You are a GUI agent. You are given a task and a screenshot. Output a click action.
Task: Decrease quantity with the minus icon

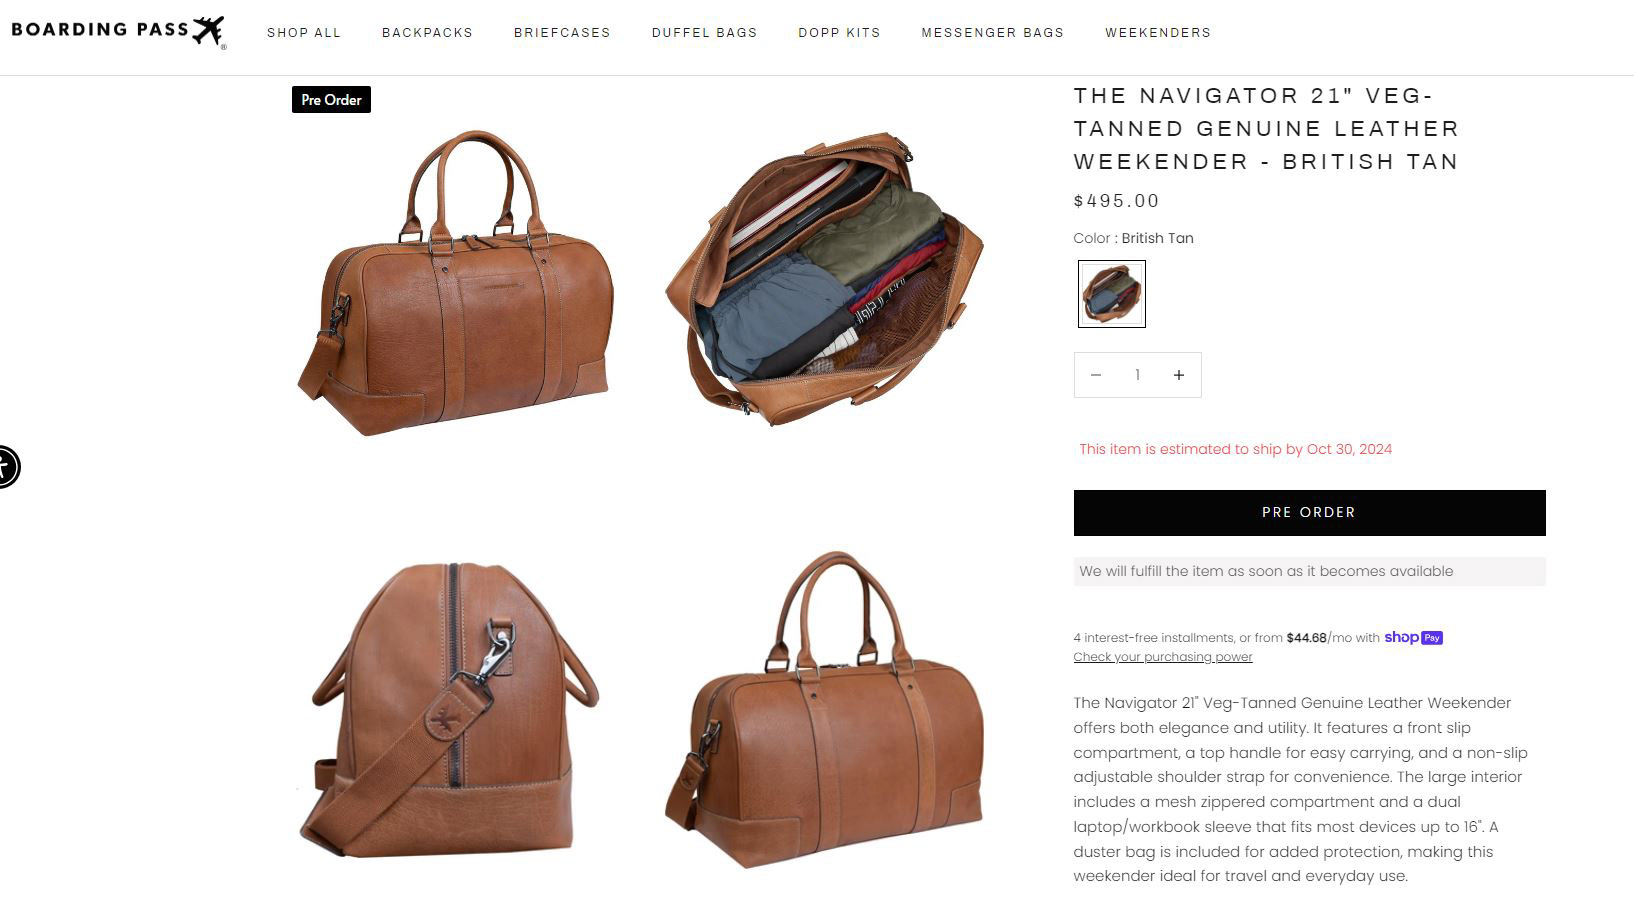point(1096,375)
